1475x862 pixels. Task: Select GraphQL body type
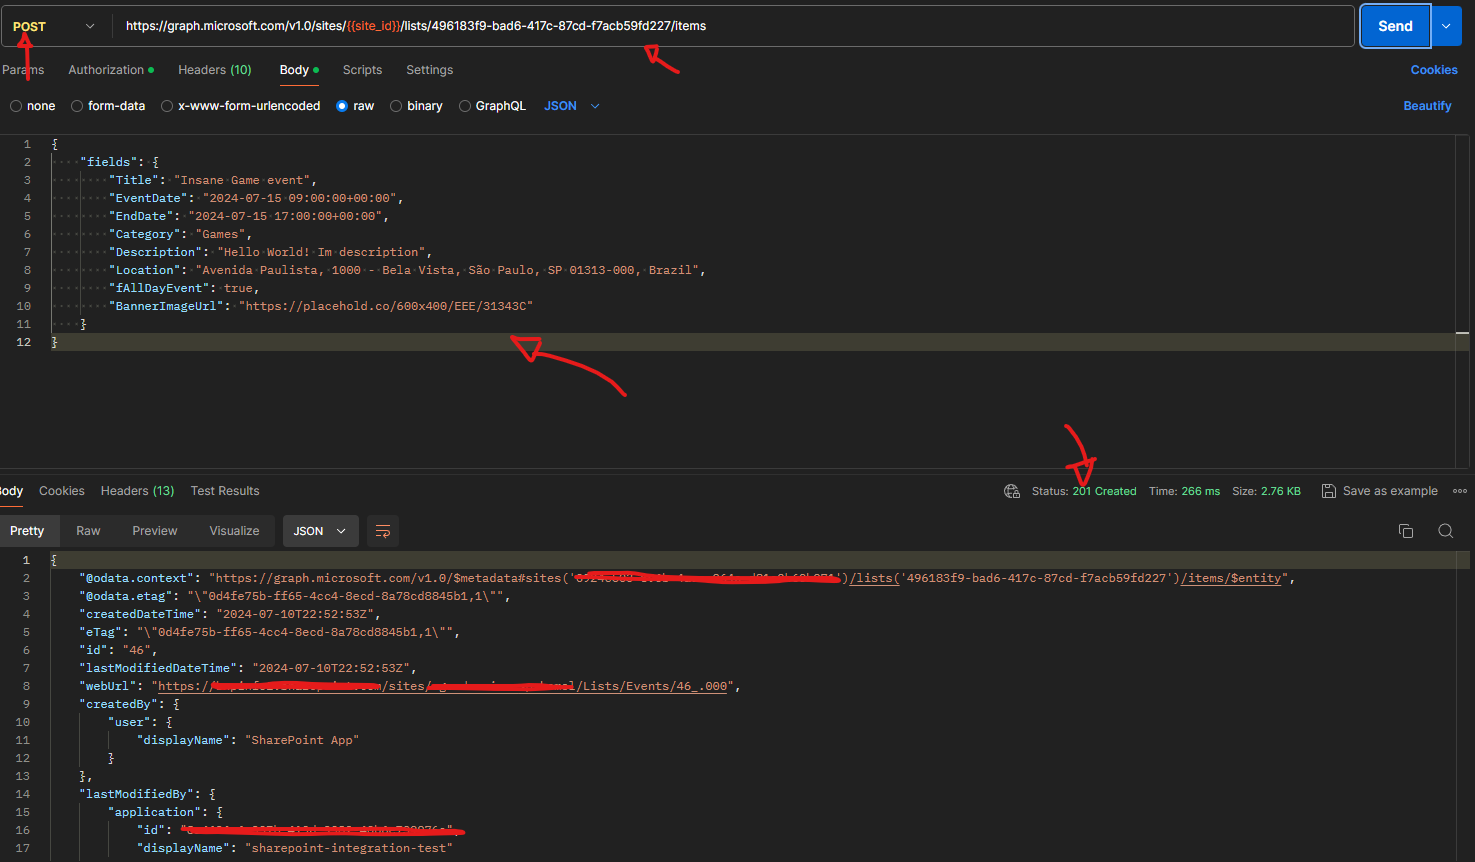492,106
